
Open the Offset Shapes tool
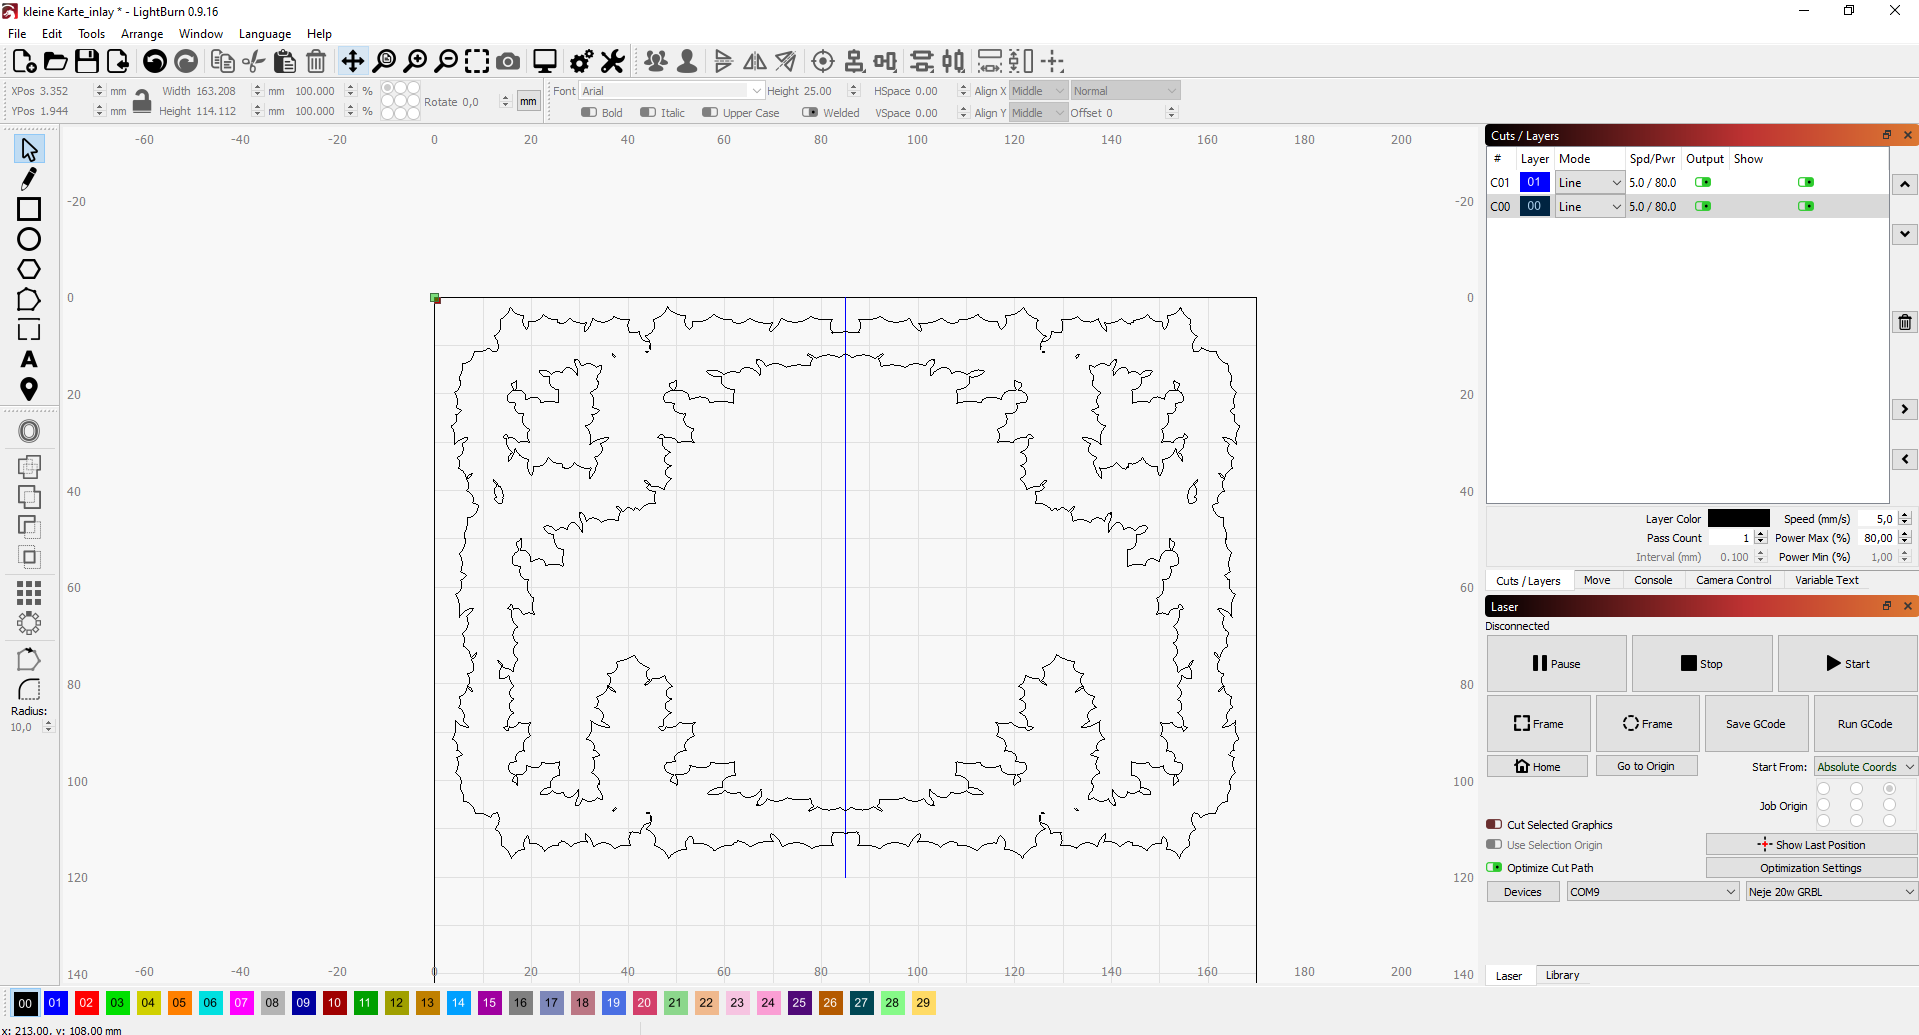(x=29, y=430)
